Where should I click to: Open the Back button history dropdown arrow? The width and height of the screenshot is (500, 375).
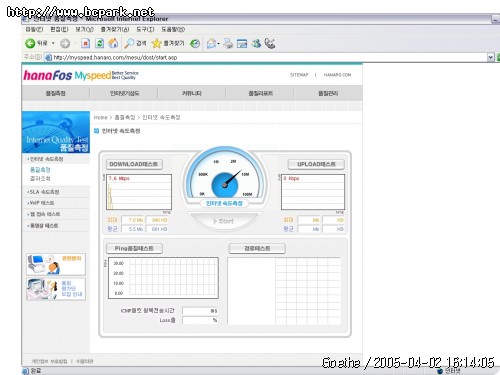(x=53, y=43)
